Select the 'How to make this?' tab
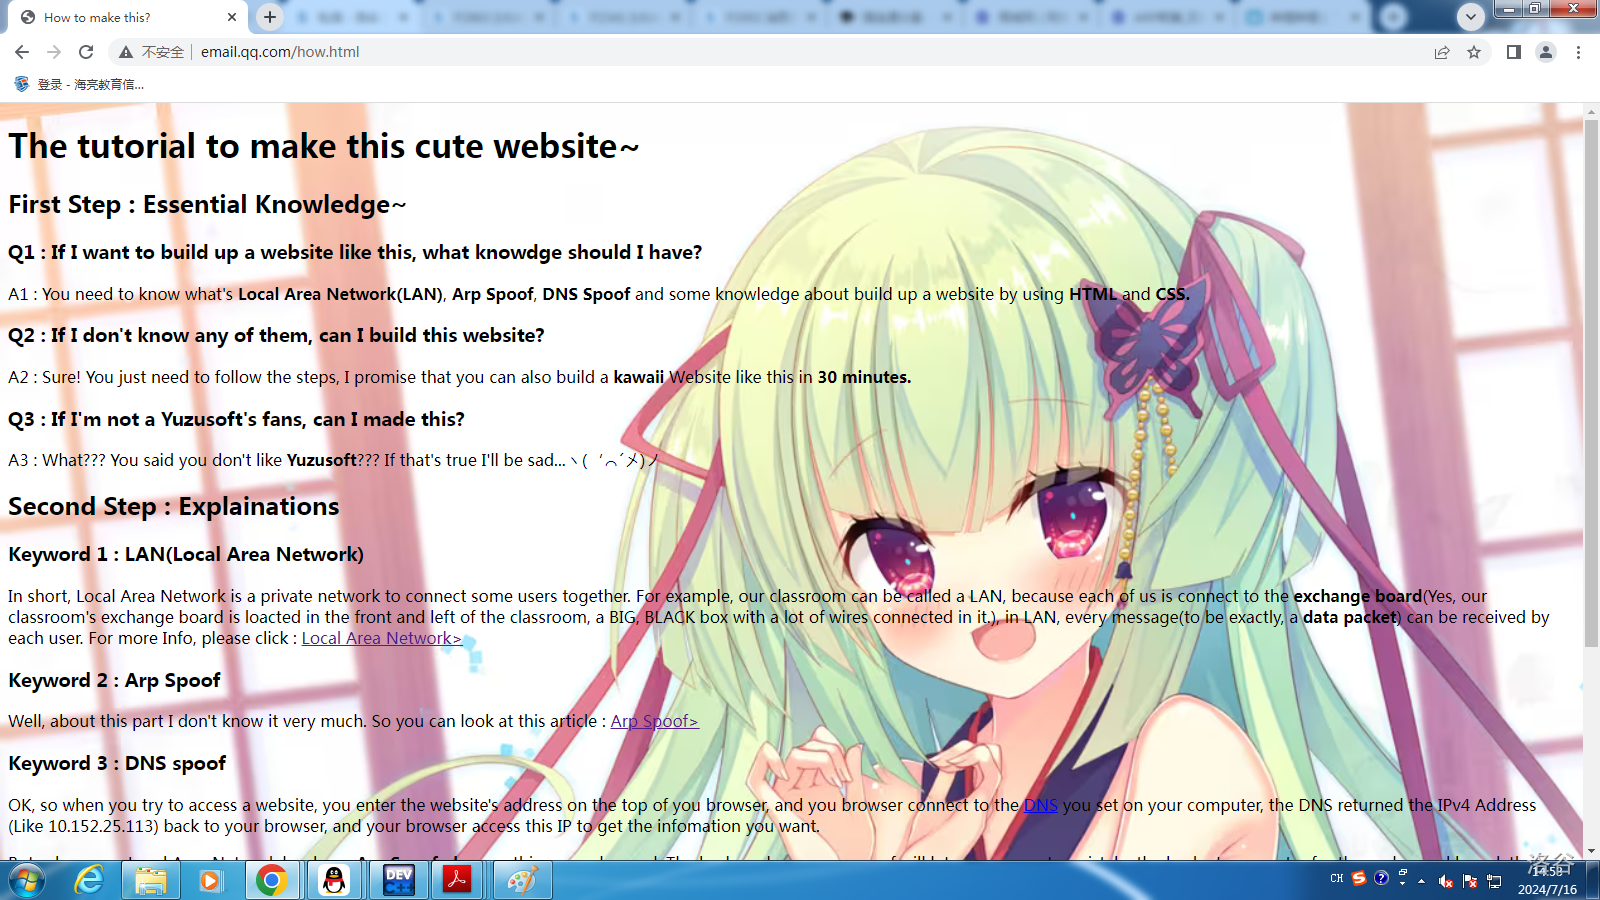Viewport: 1600px width, 900px height. 110,17
